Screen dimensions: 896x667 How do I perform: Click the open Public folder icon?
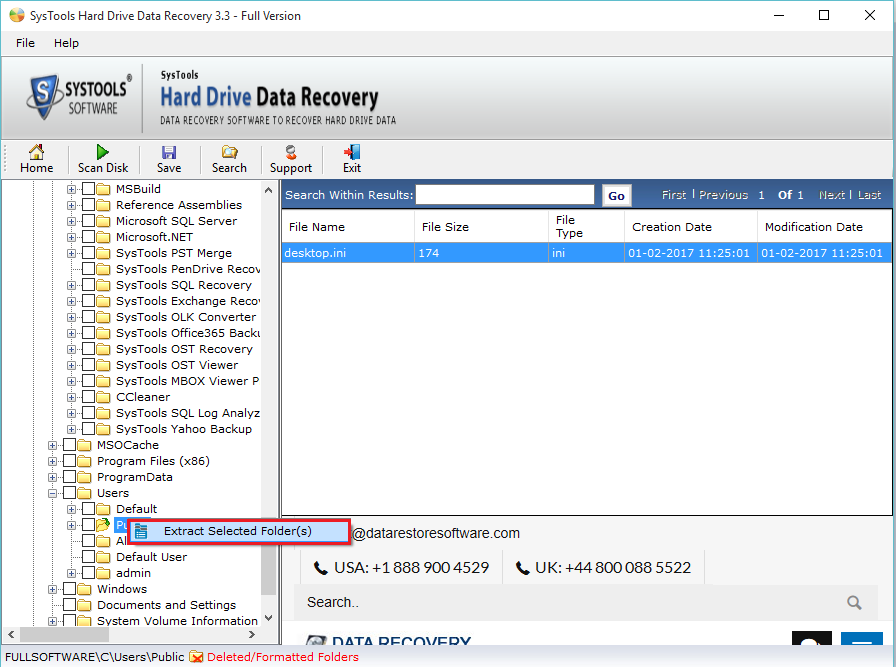click(x=103, y=525)
